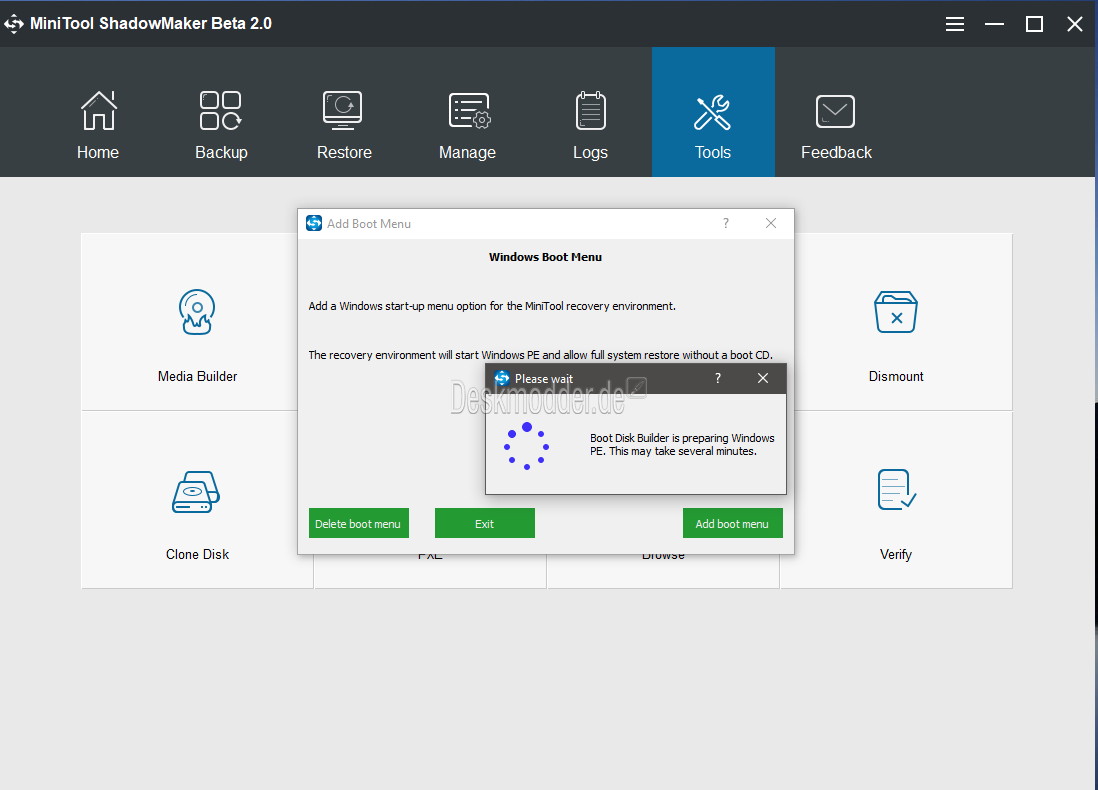View the Logs tab
The image size is (1098, 790).
pyautogui.click(x=590, y=112)
